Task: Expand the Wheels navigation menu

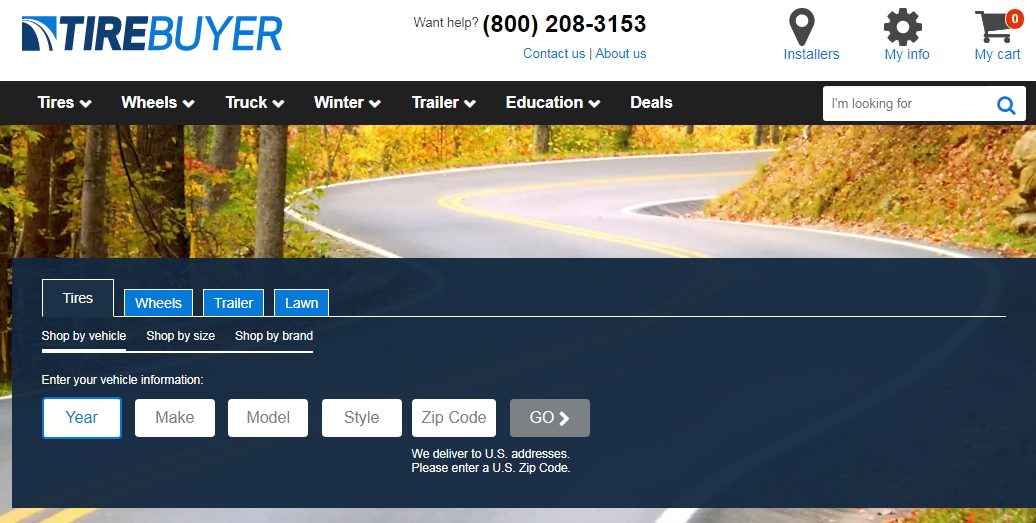Action: point(157,102)
